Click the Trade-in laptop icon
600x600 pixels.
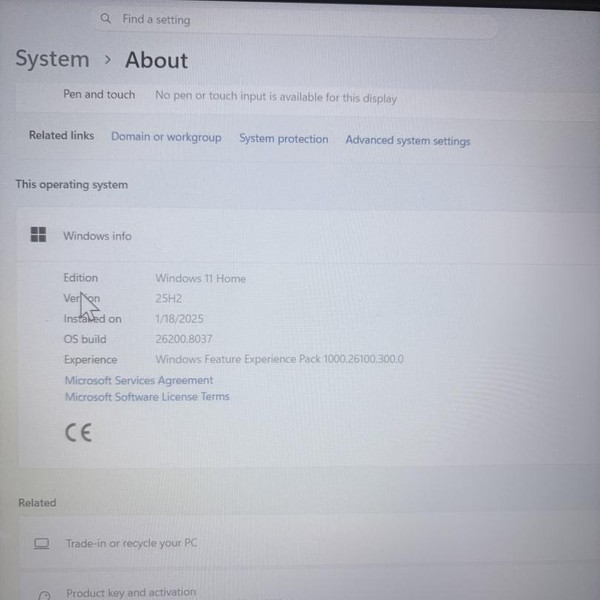41,544
